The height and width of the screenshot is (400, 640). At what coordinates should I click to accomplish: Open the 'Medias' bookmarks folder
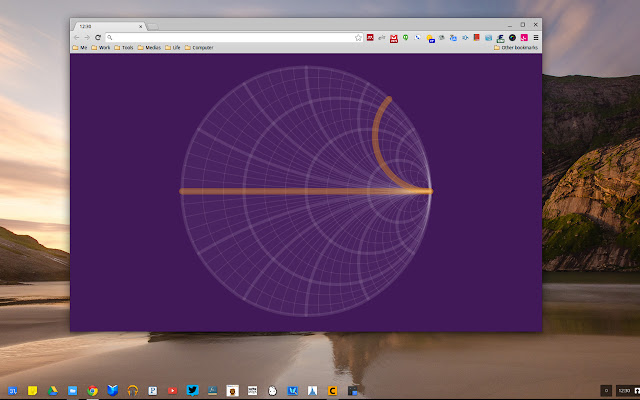coord(149,48)
